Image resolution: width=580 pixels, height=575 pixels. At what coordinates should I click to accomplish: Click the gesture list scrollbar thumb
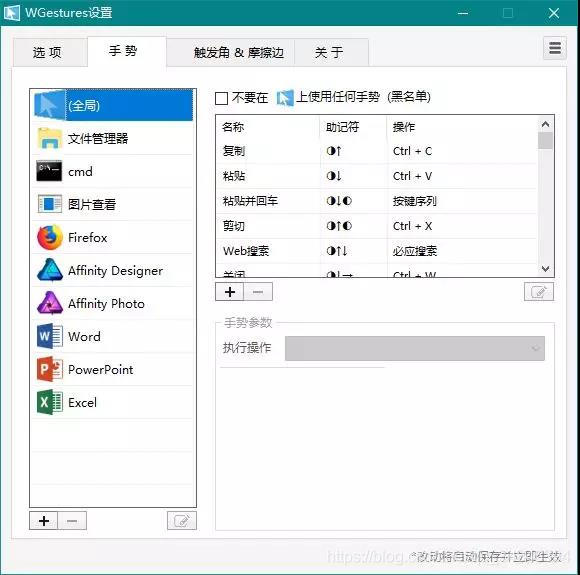tap(545, 141)
